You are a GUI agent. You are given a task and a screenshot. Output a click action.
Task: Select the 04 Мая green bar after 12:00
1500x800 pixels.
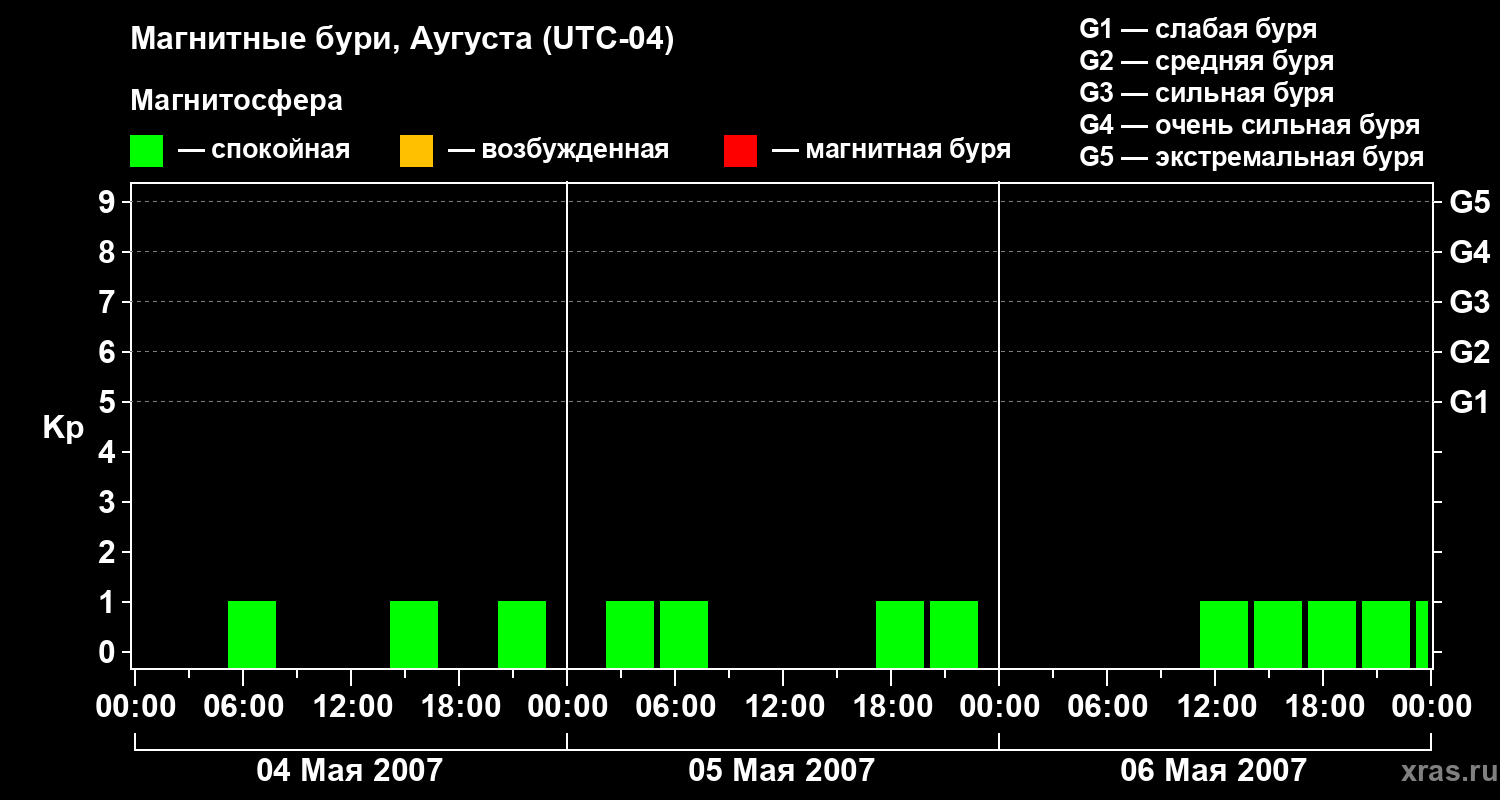pos(414,634)
